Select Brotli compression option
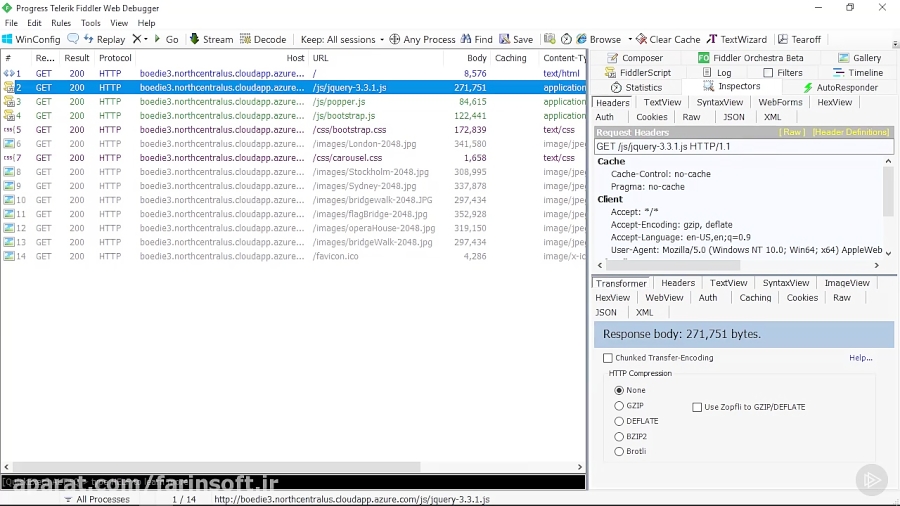 point(619,451)
